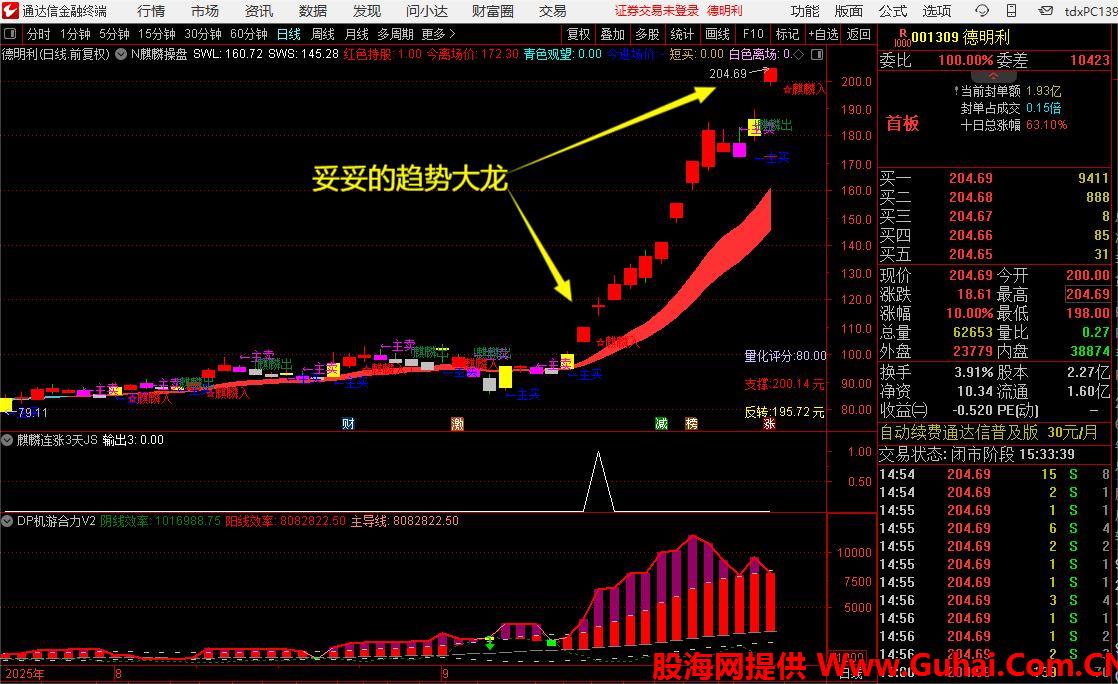Viewport: 1118px width, 684px height.
Task: Click the 激 event marker on chart
Action: 457,424
